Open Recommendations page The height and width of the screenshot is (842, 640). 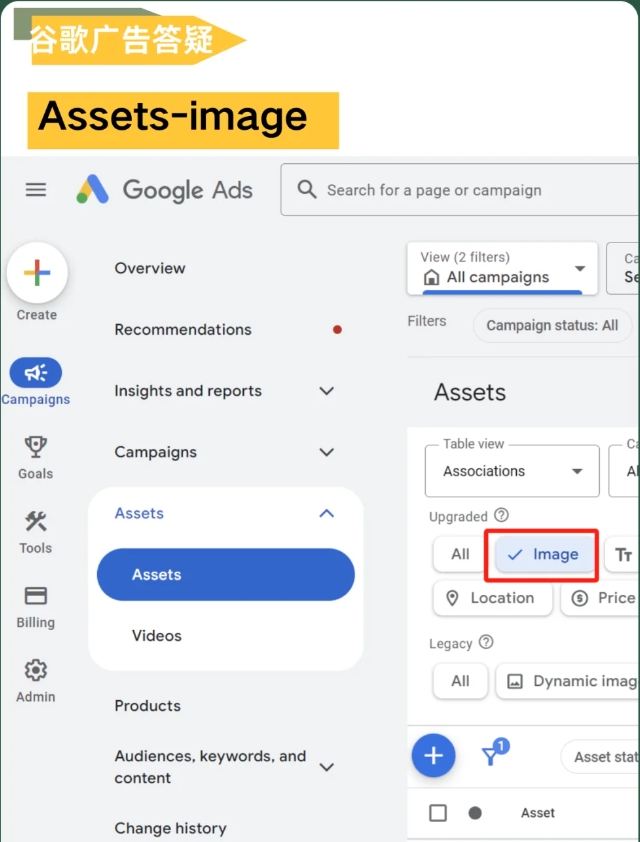(183, 329)
